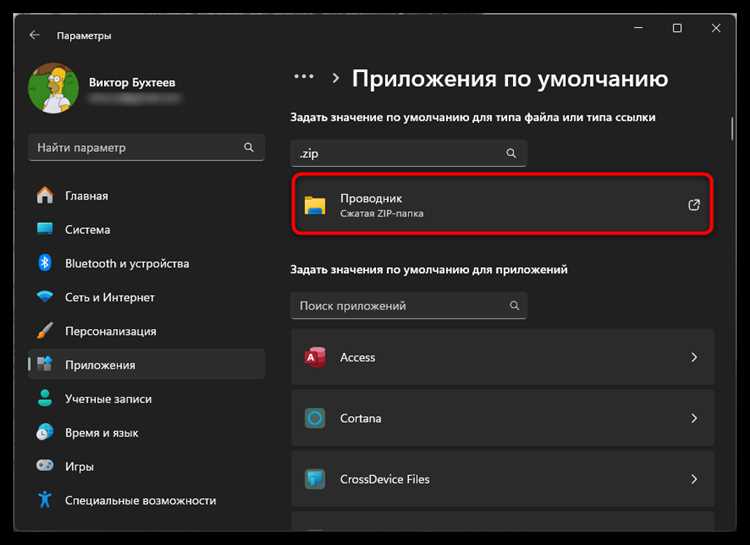Click the magnifier in the .zip search box

coord(511,153)
